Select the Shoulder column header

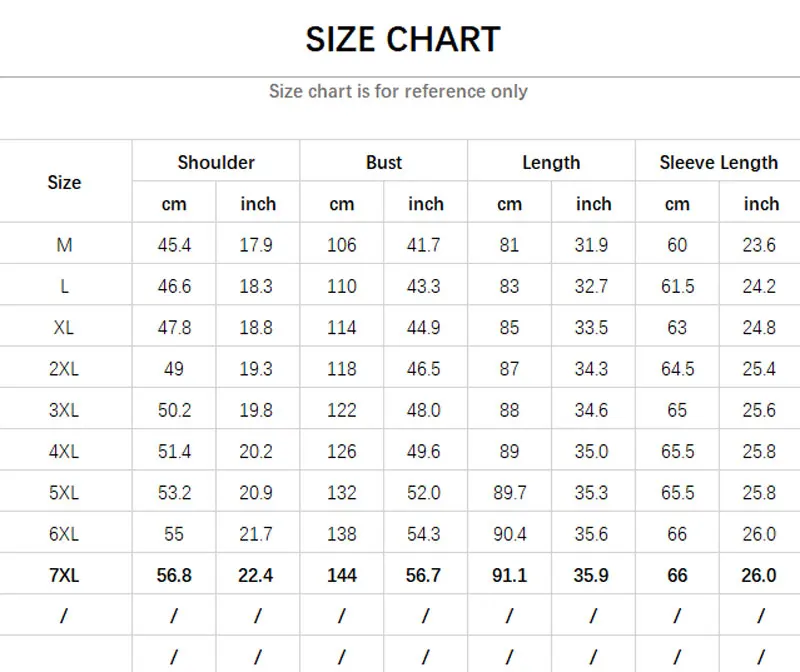[216, 162]
